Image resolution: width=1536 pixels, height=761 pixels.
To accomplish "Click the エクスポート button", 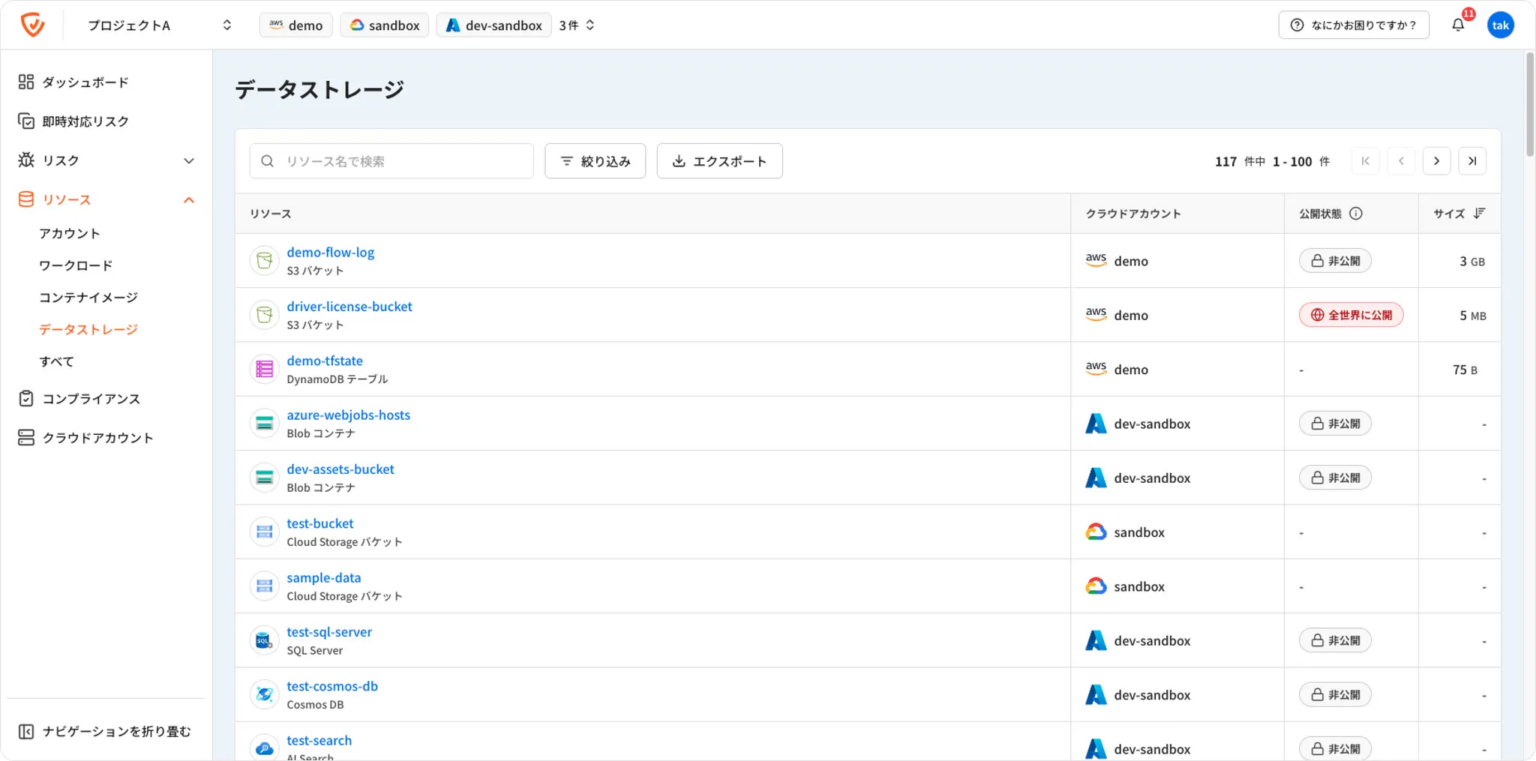I will [x=719, y=161].
